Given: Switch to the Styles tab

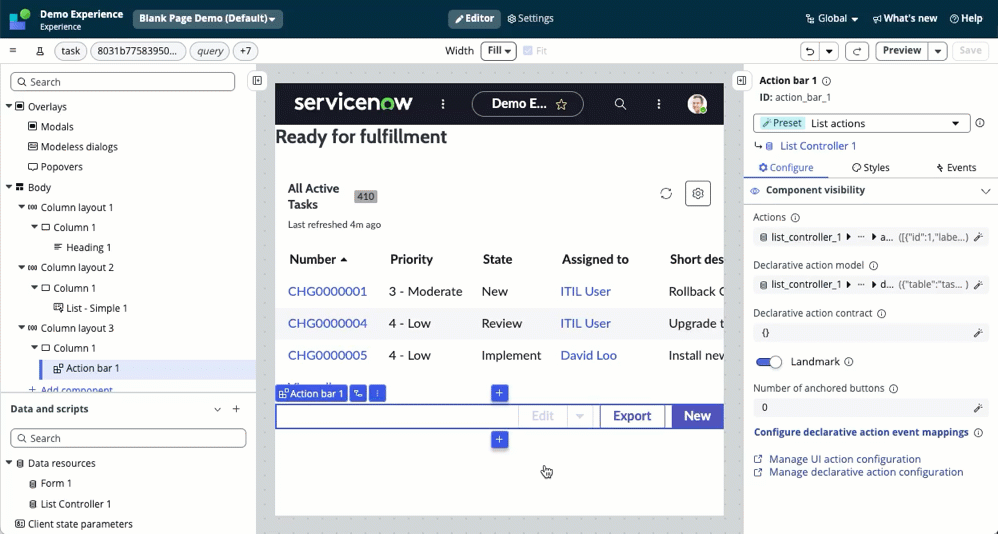Looking at the screenshot, I should (871, 167).
